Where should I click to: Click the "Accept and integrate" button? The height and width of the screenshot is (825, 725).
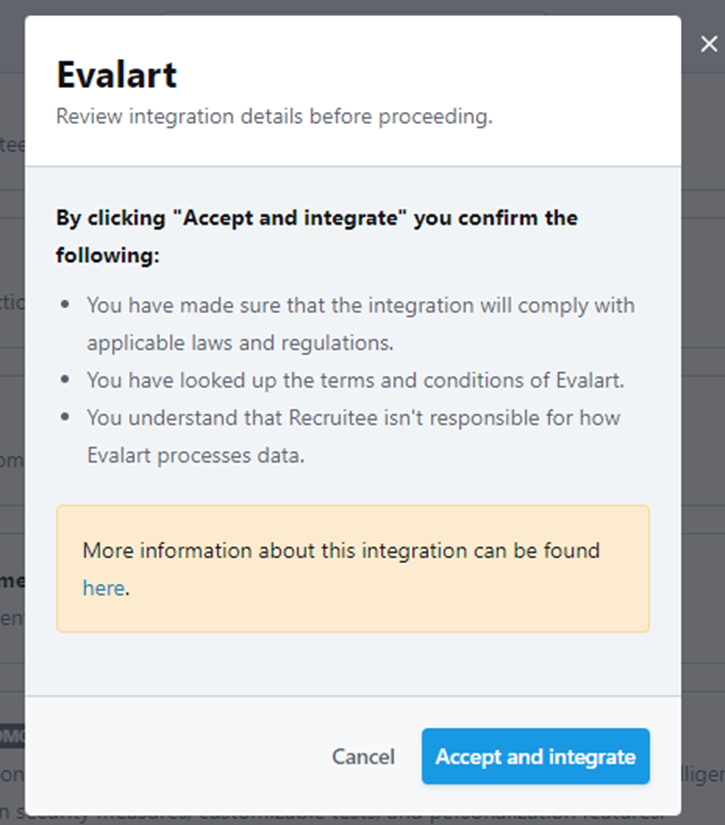click(535, 757)
